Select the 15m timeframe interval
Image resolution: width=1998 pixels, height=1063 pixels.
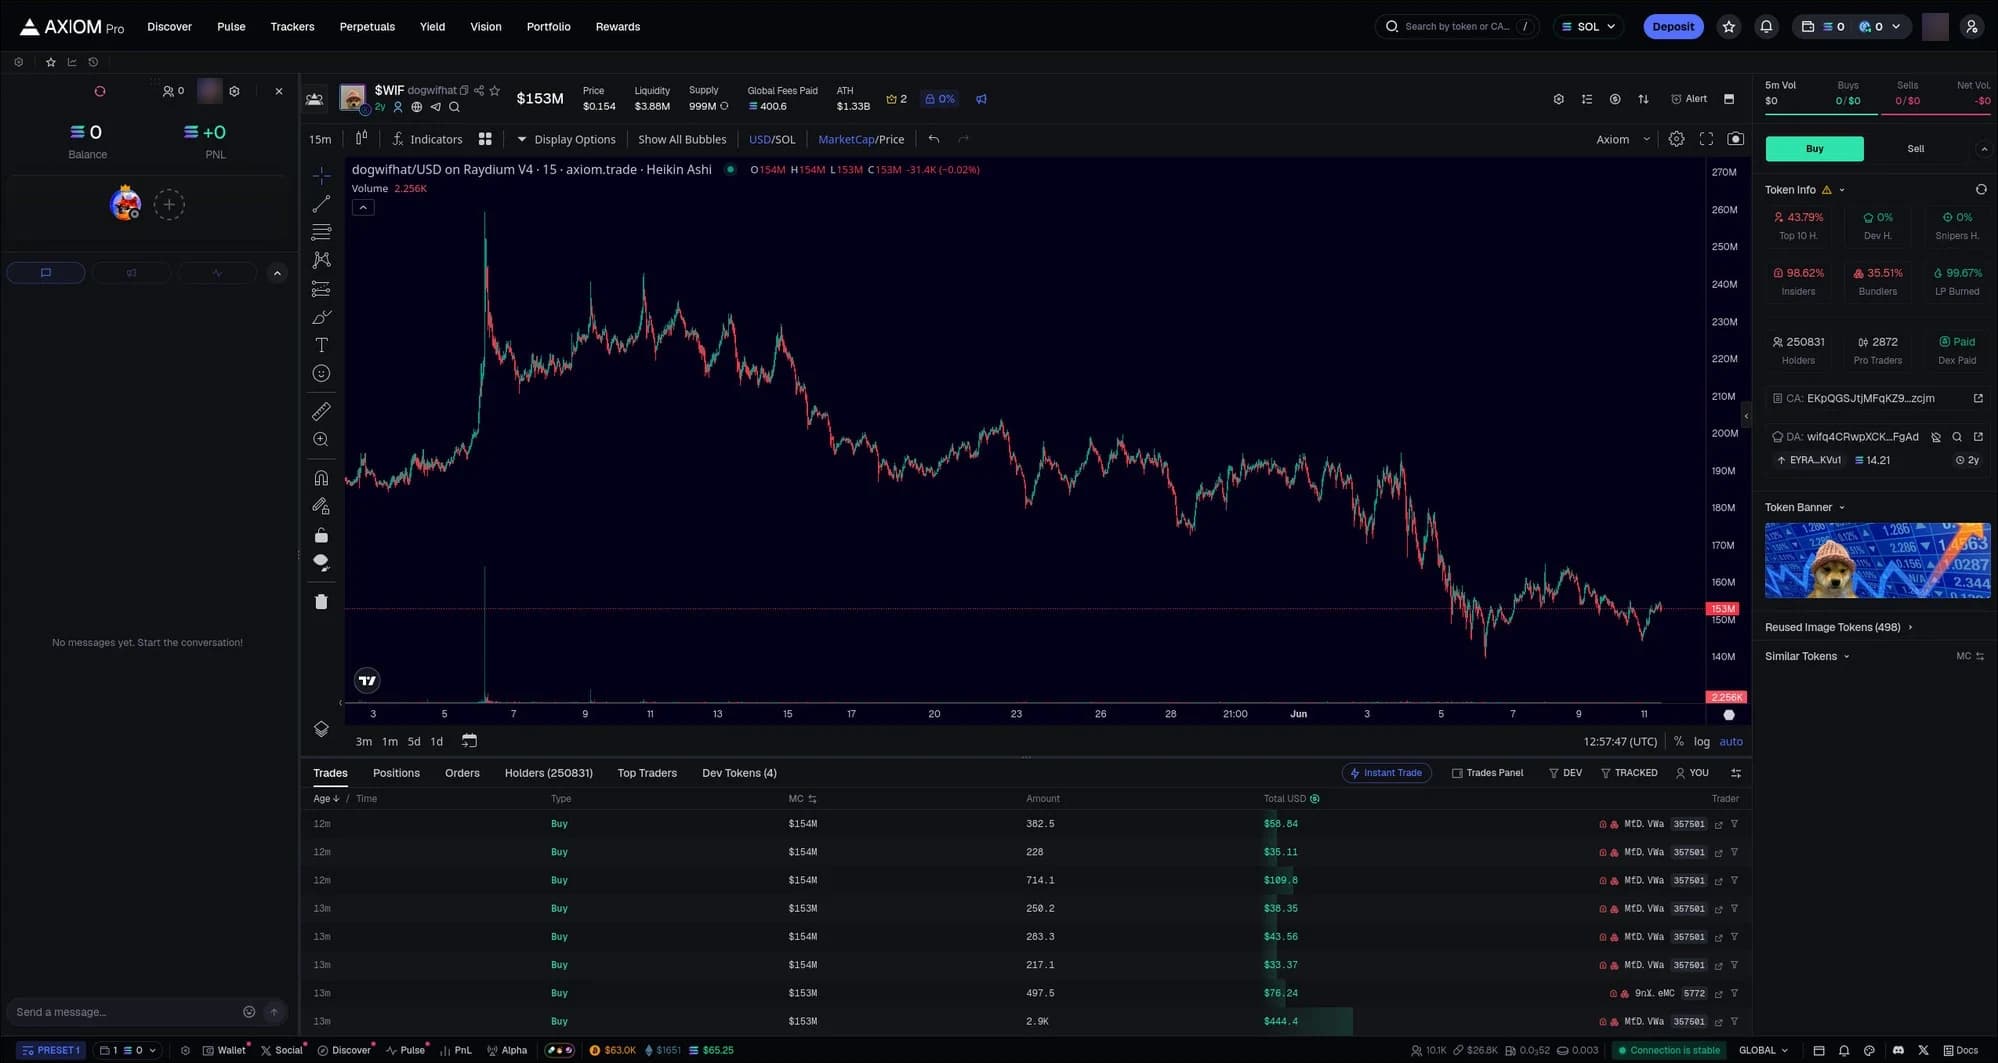point(320,139)
